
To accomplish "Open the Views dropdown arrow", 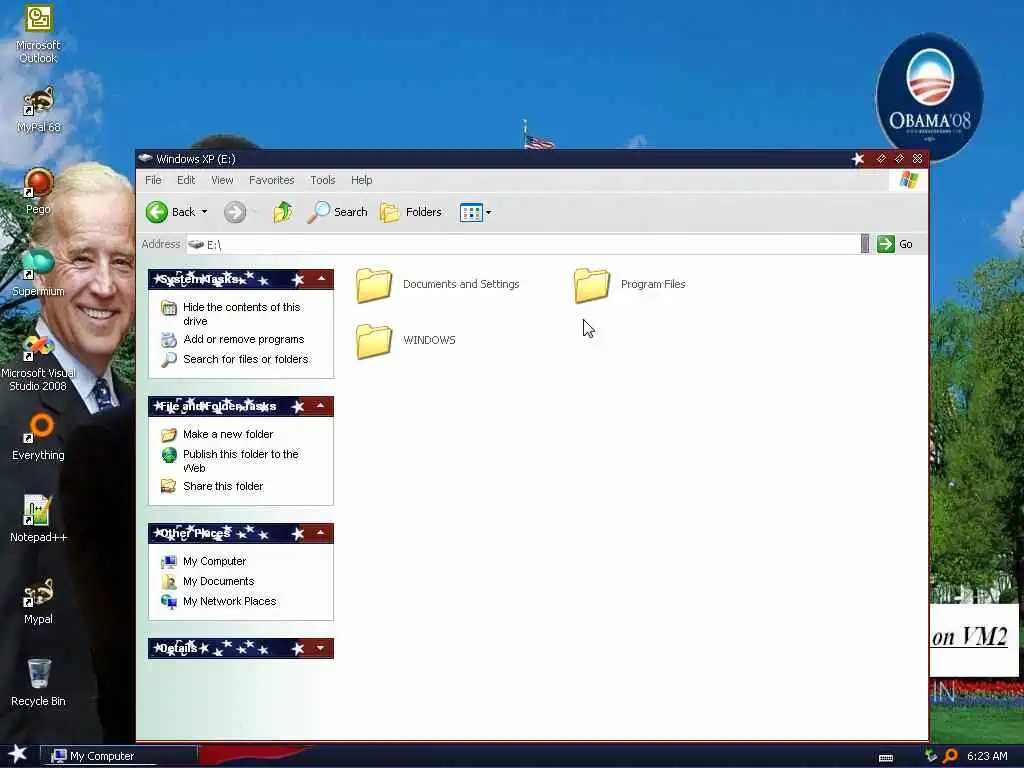I will [x=488, y=212].
